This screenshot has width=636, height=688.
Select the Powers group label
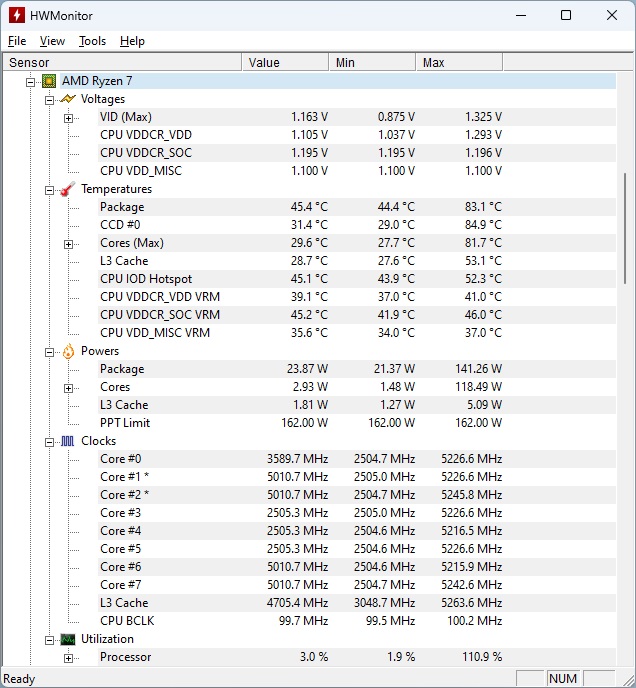click(100, 351)
